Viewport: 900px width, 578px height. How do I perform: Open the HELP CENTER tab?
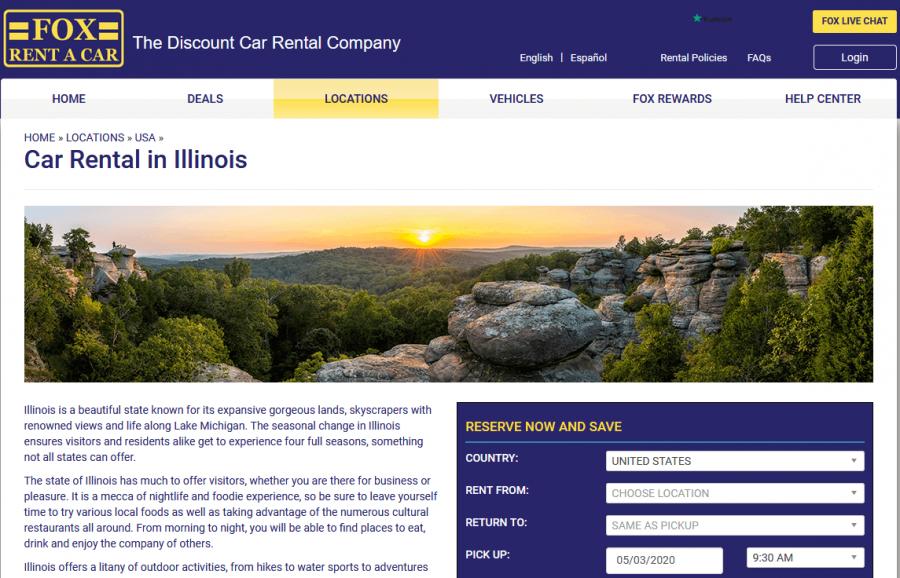823,99
